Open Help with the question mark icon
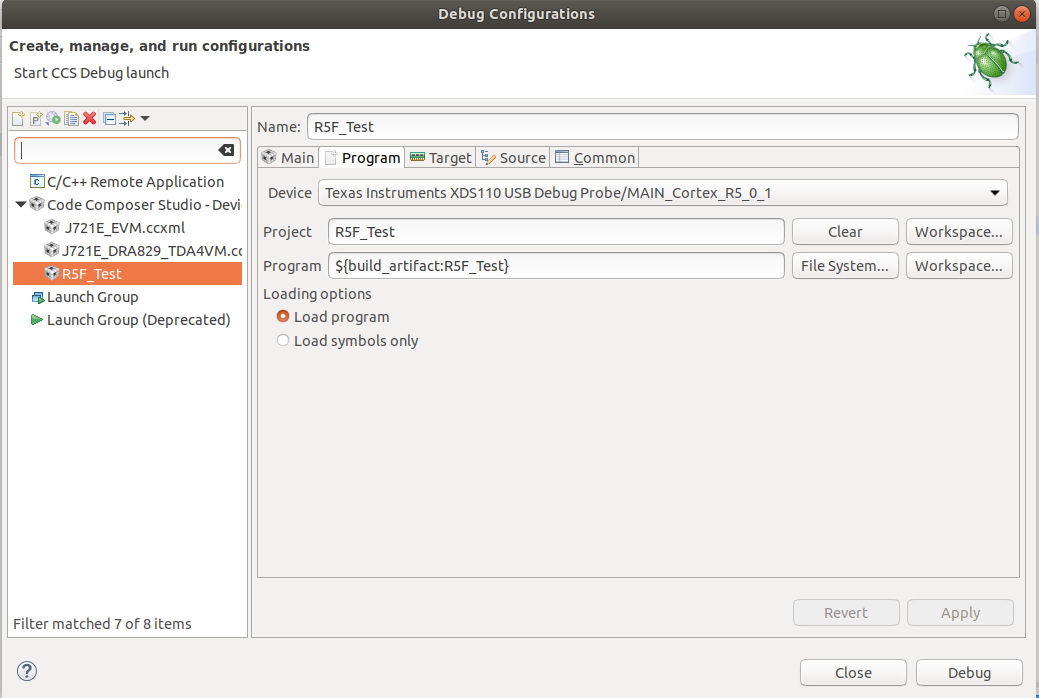The width and height of the screenshot is (1039, 698). coord(27,671)
